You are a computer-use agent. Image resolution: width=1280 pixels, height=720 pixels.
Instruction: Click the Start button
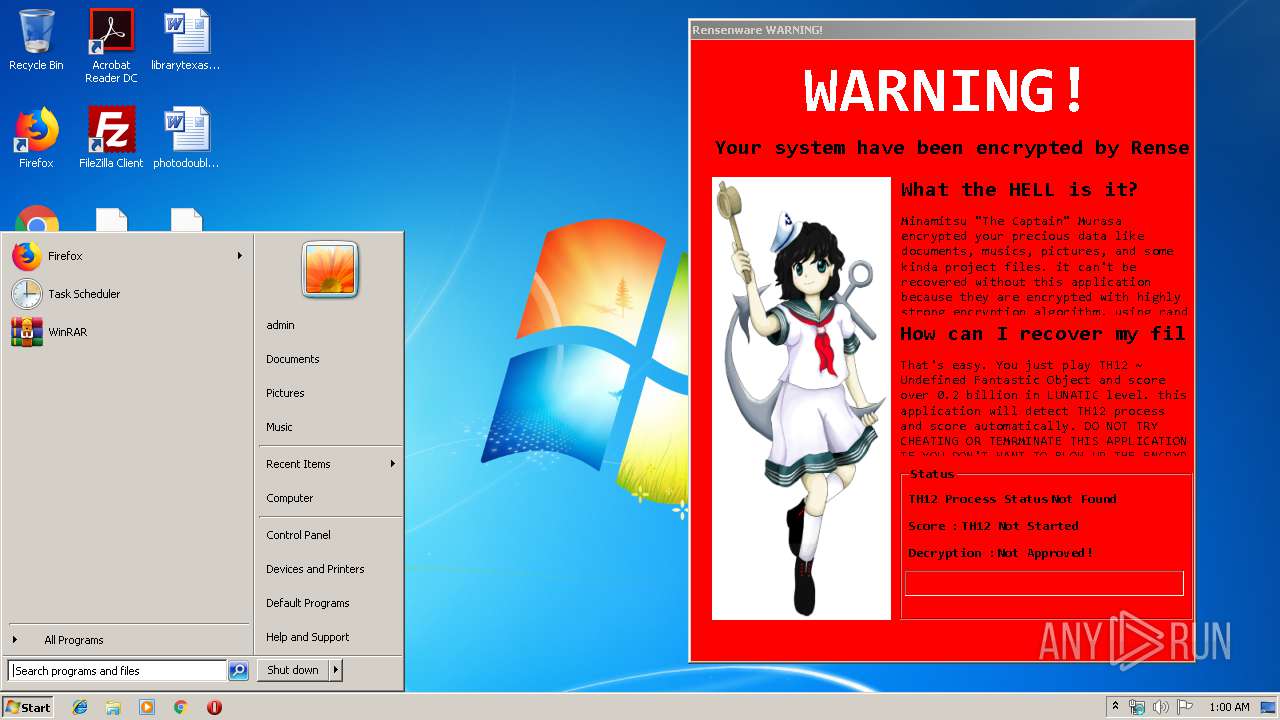(28, 707)
